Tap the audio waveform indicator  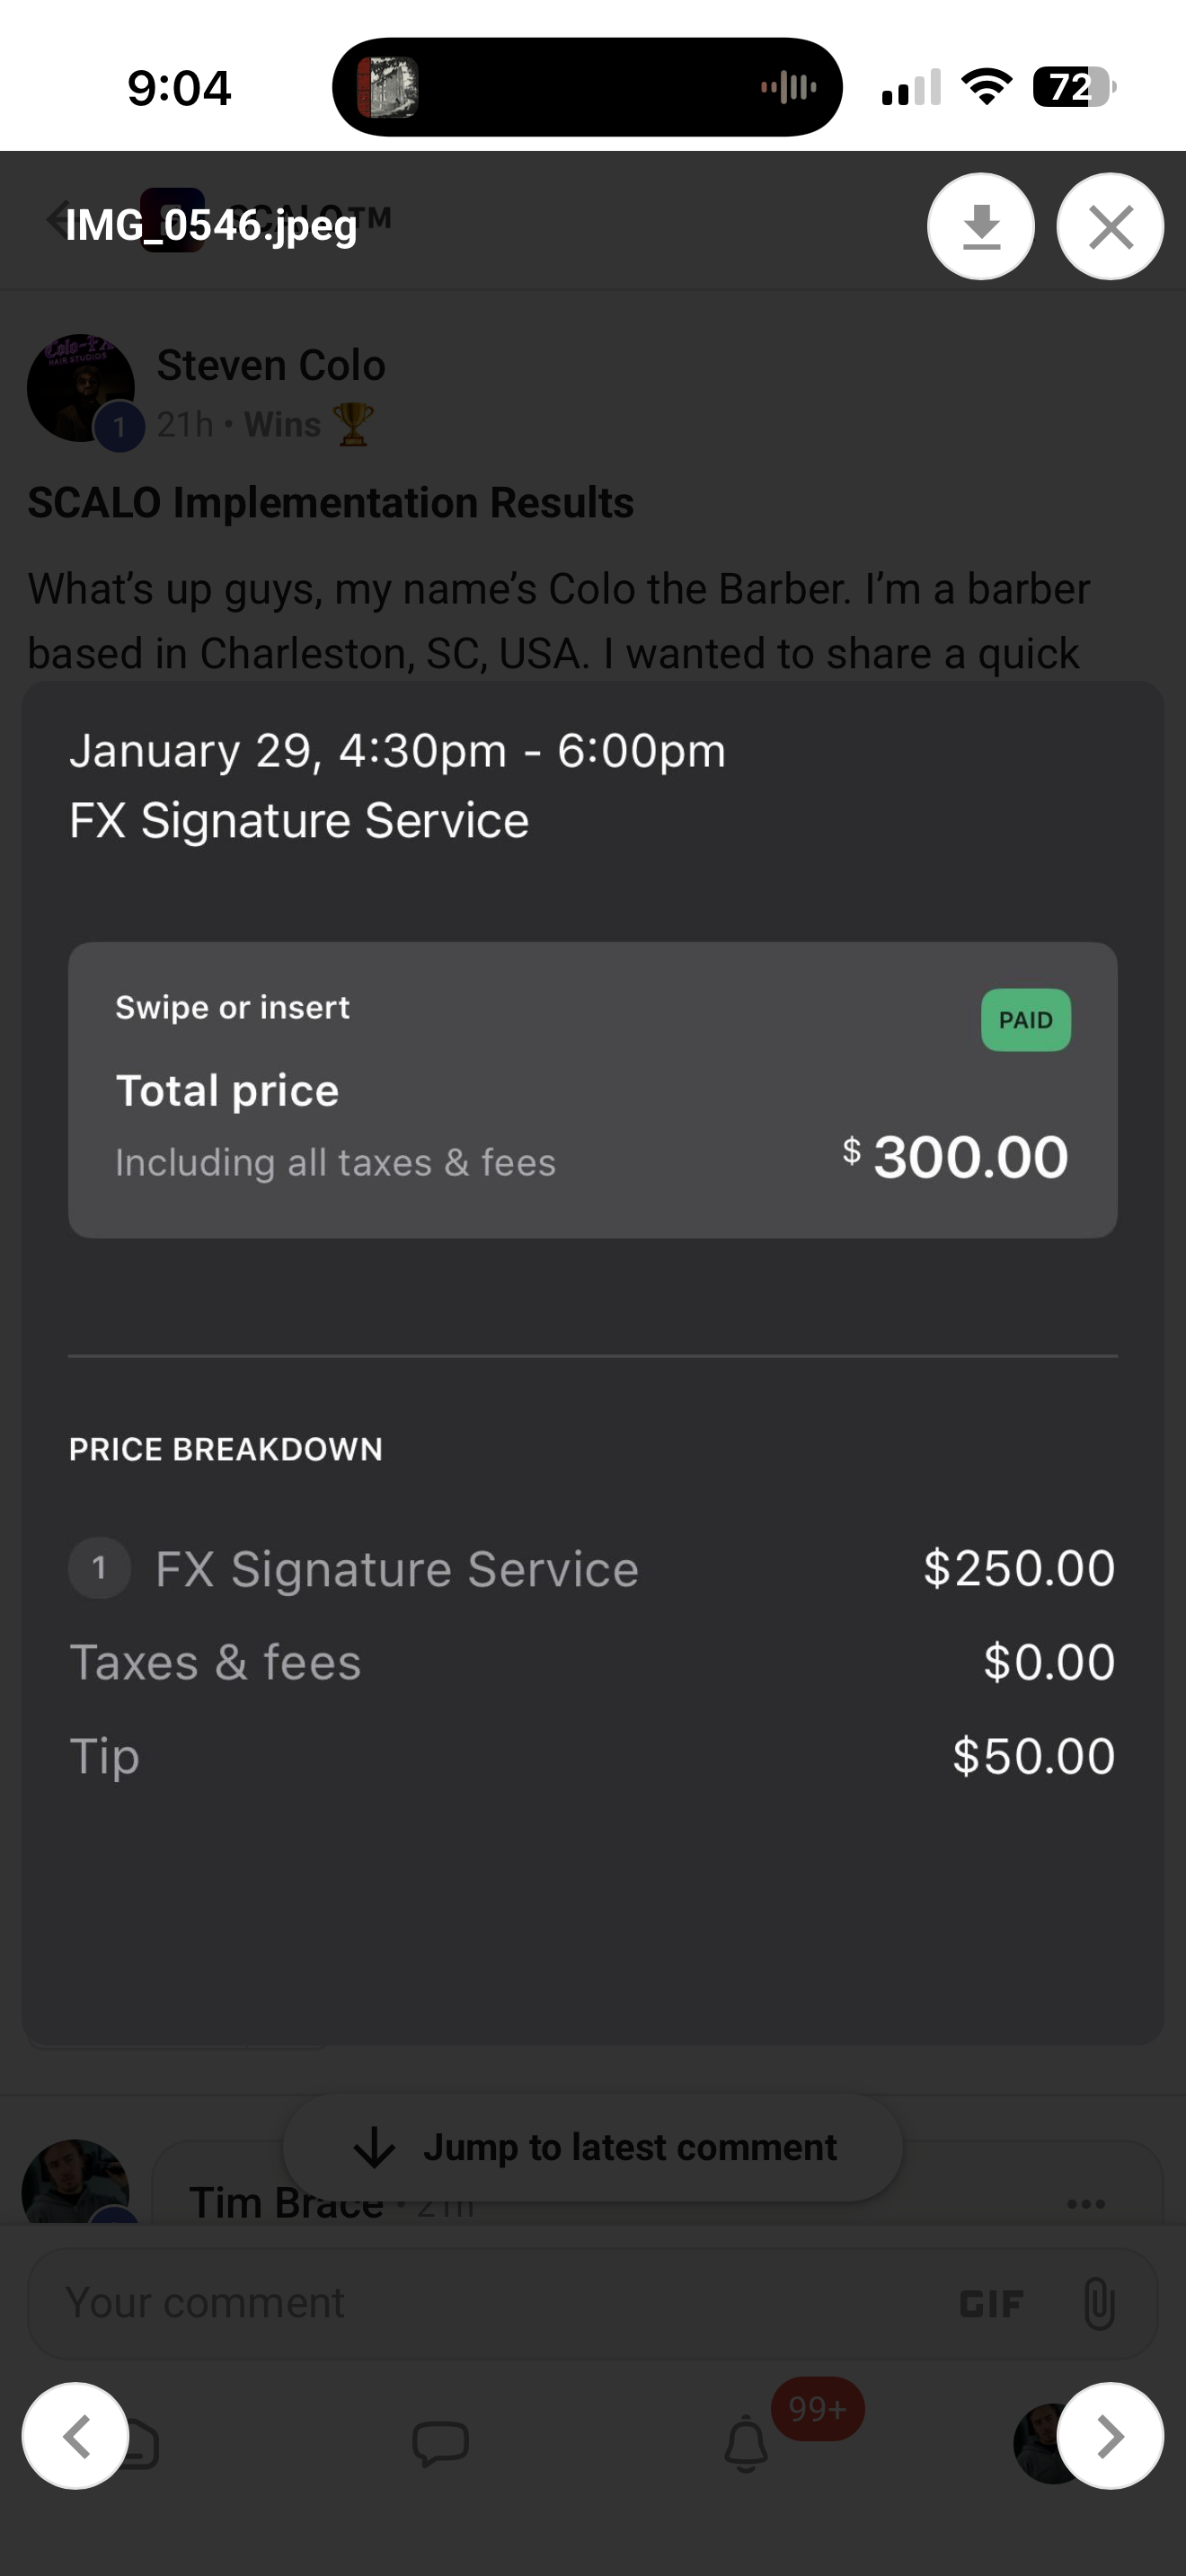point(788,88)
